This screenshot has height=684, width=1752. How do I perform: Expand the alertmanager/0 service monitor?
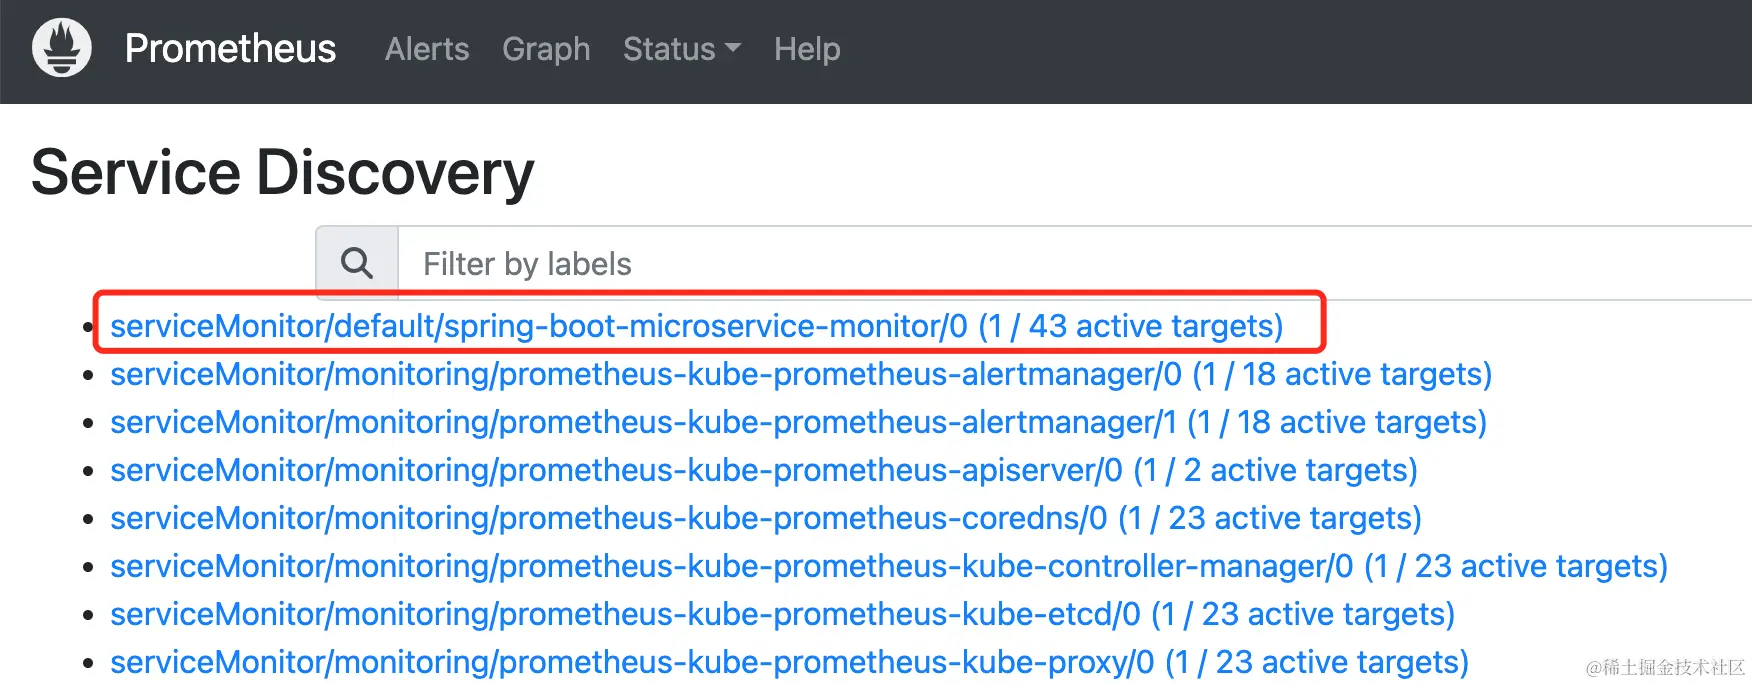[800, 374]
